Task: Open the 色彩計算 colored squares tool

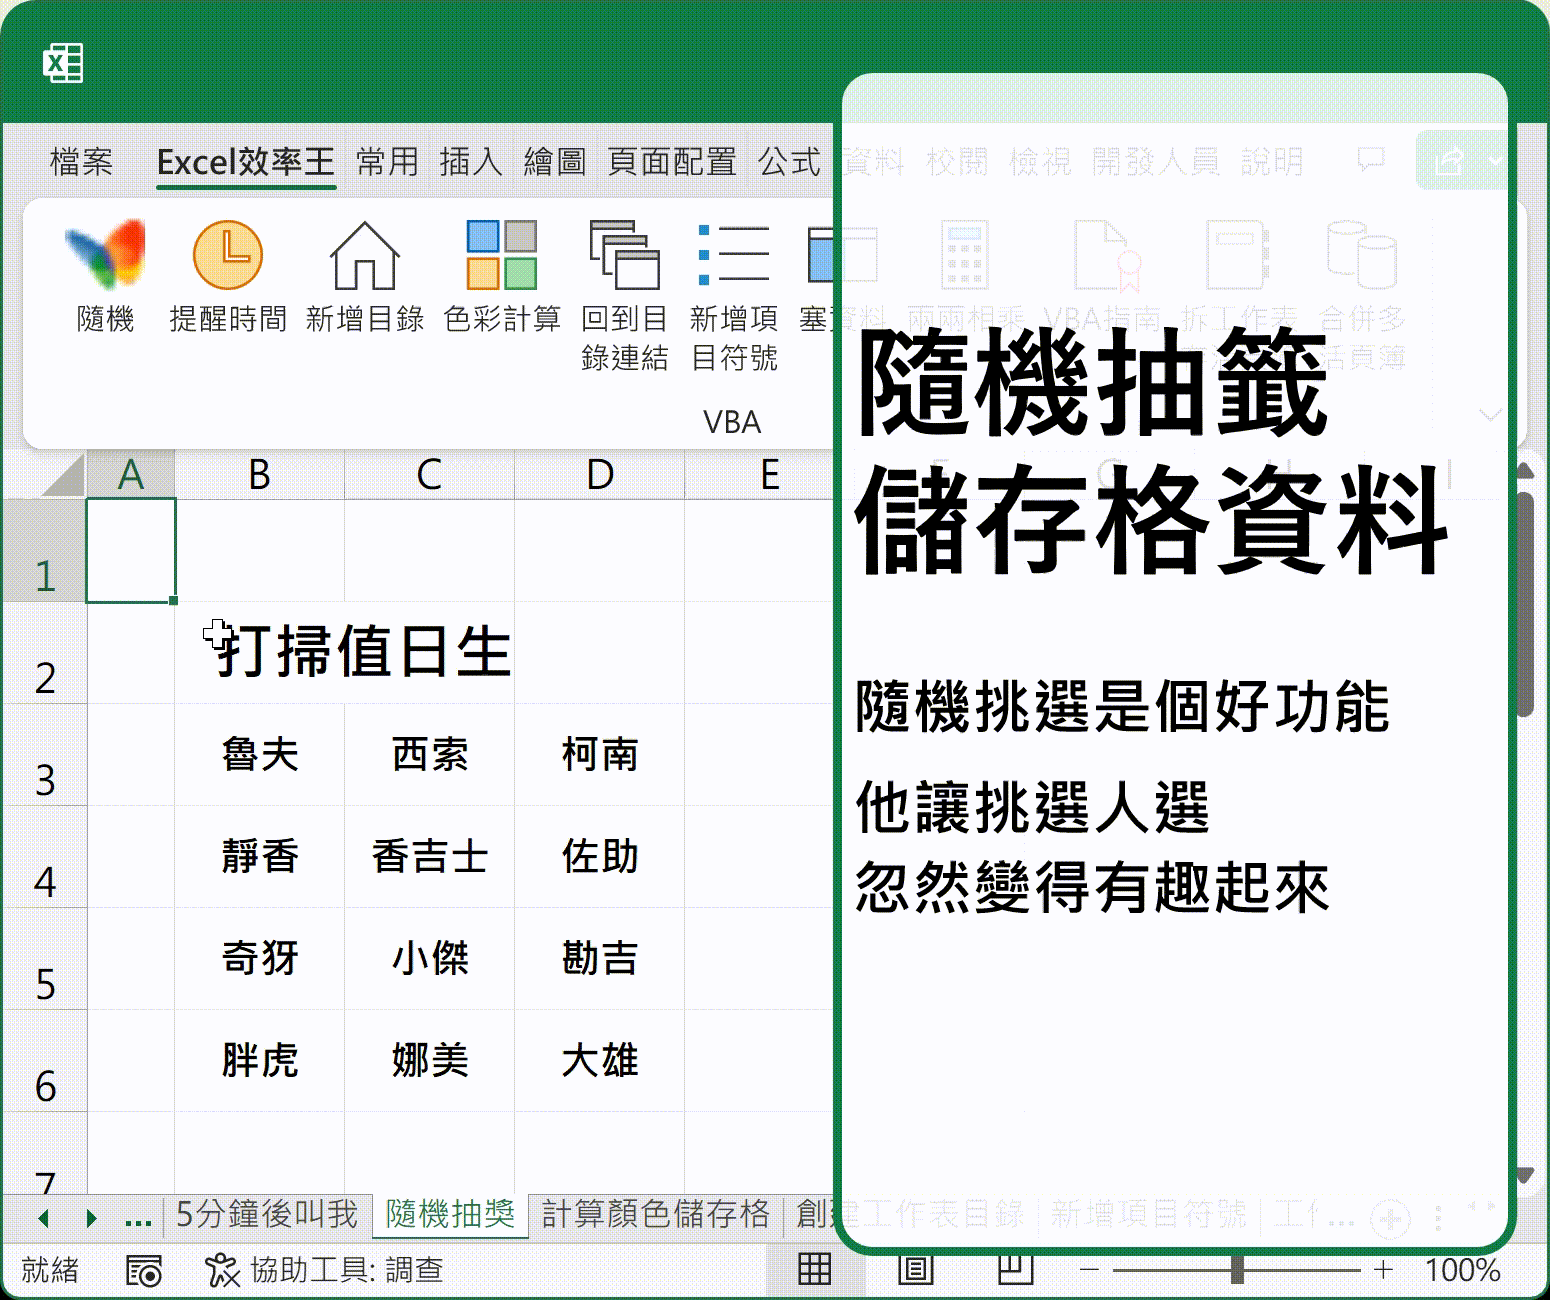Action: point(501,256)
